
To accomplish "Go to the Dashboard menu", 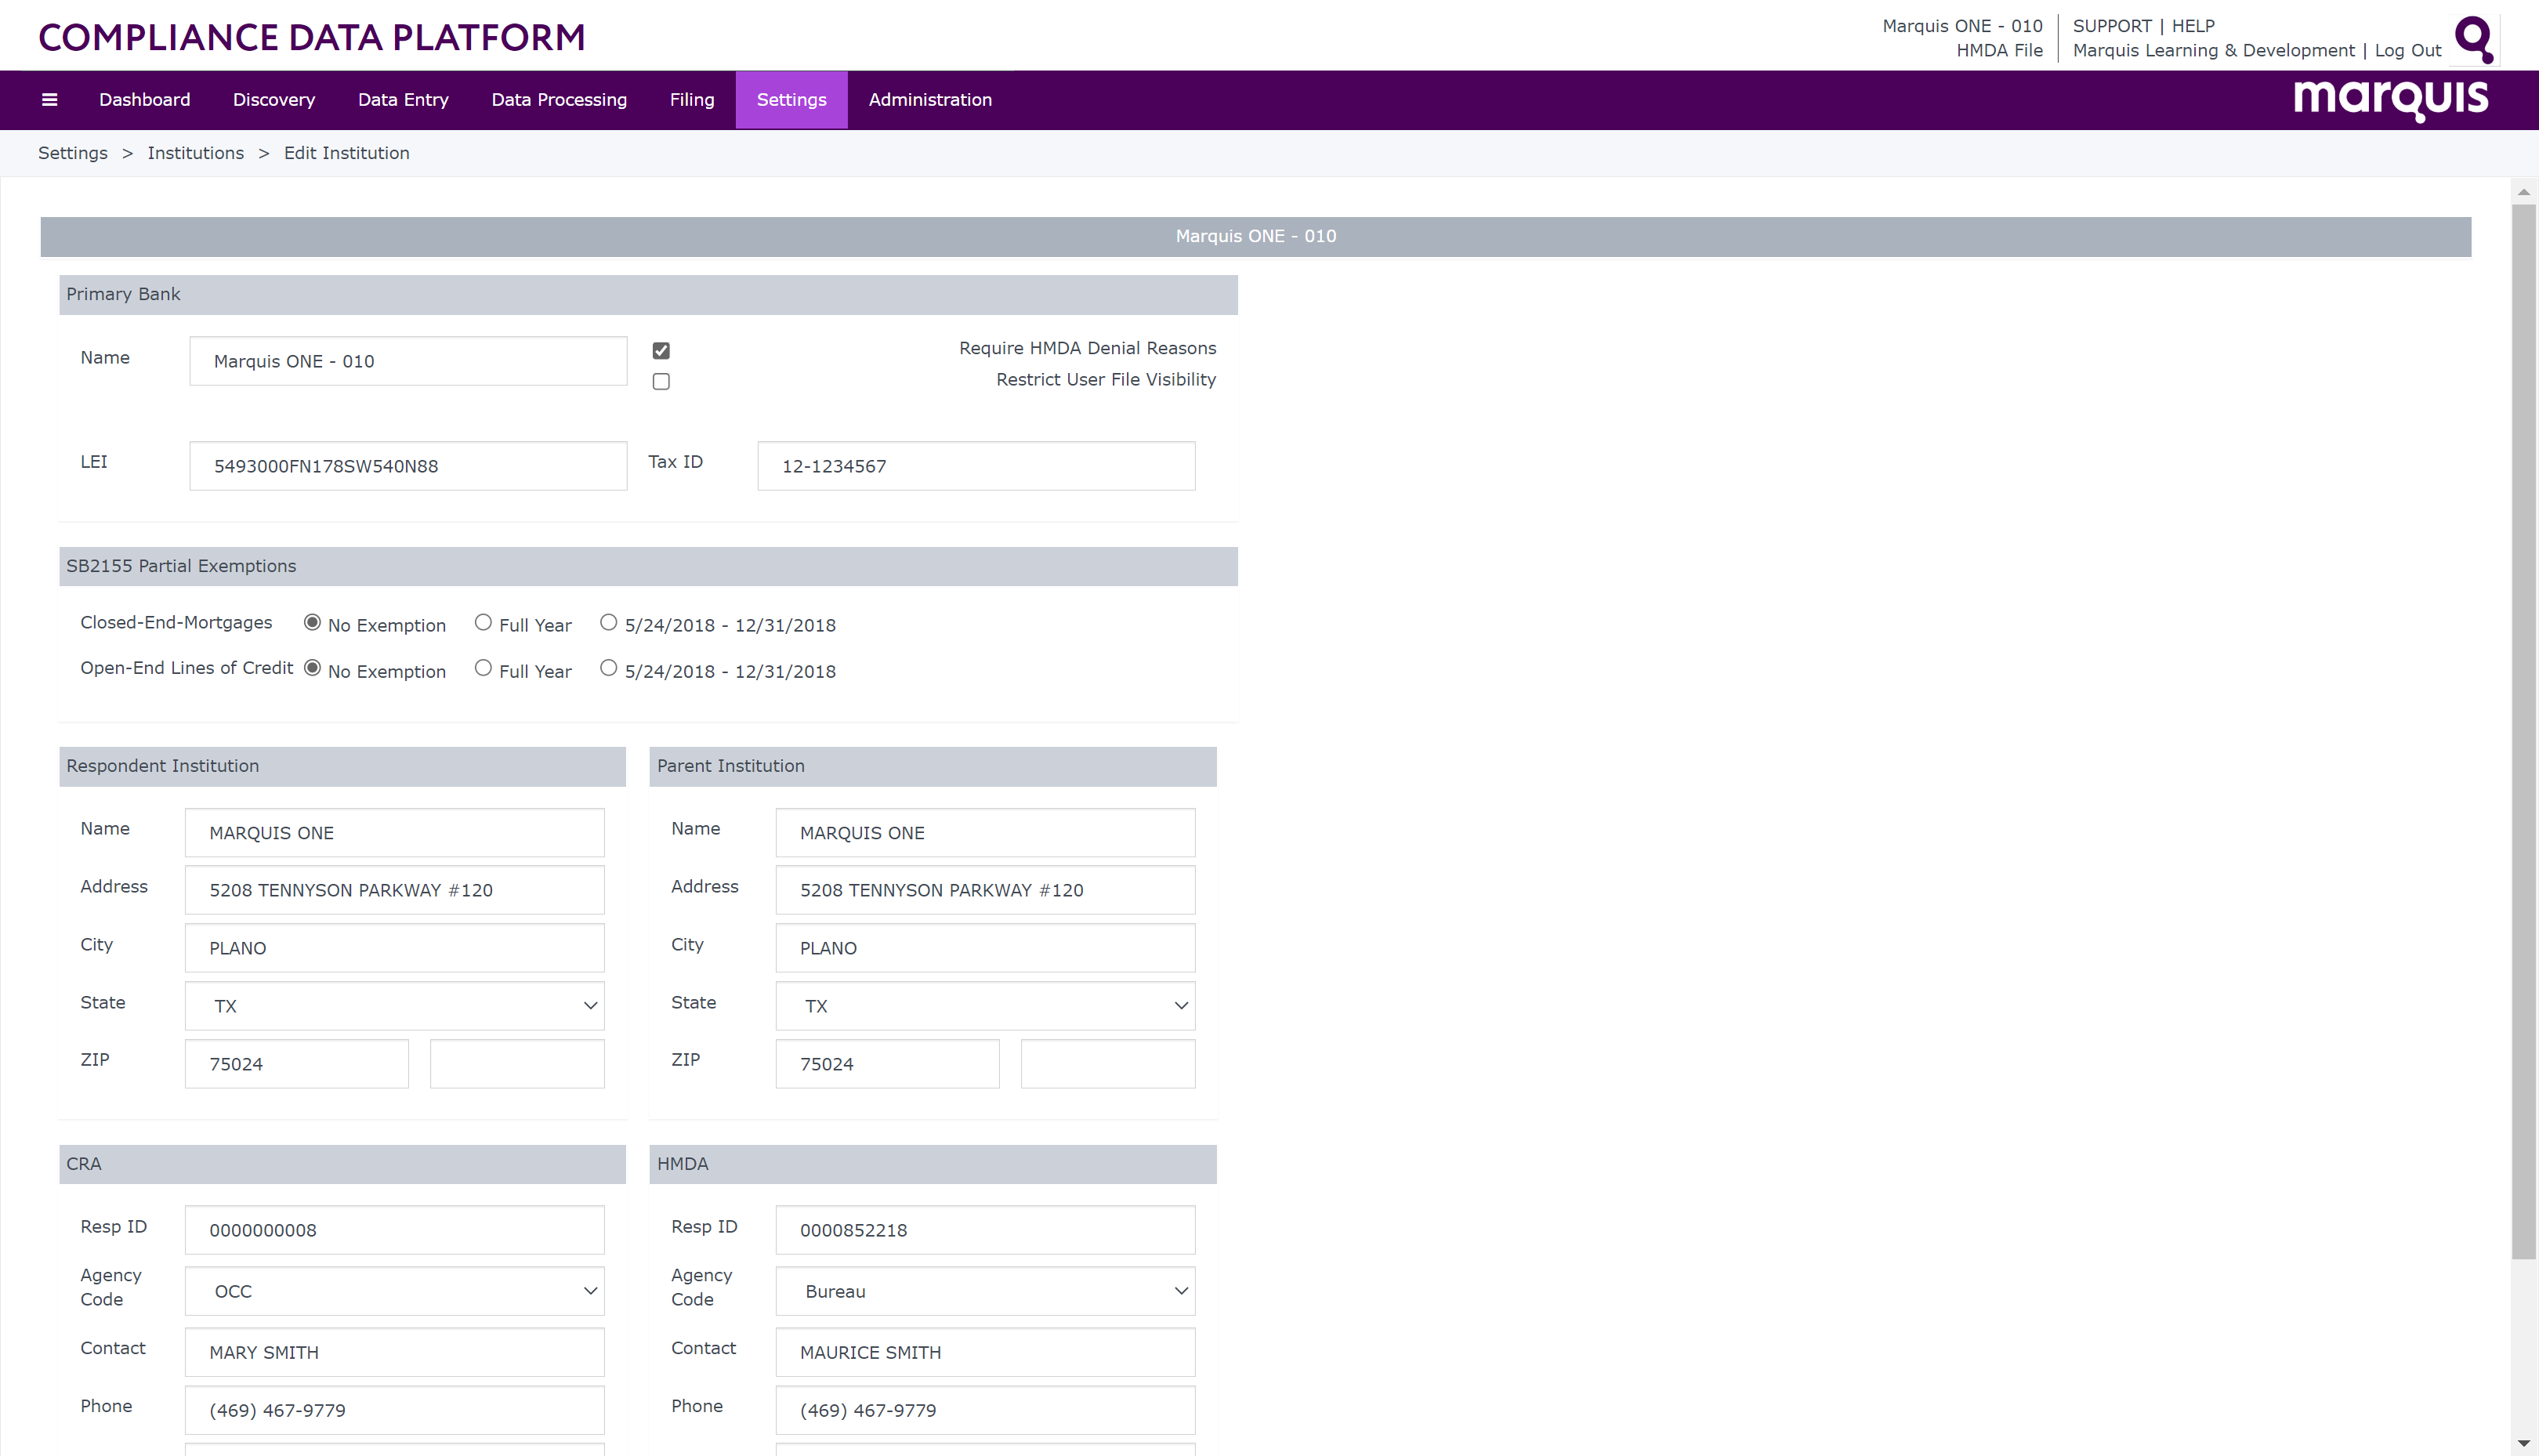I will pyautogui.click(x=145, y=100).
